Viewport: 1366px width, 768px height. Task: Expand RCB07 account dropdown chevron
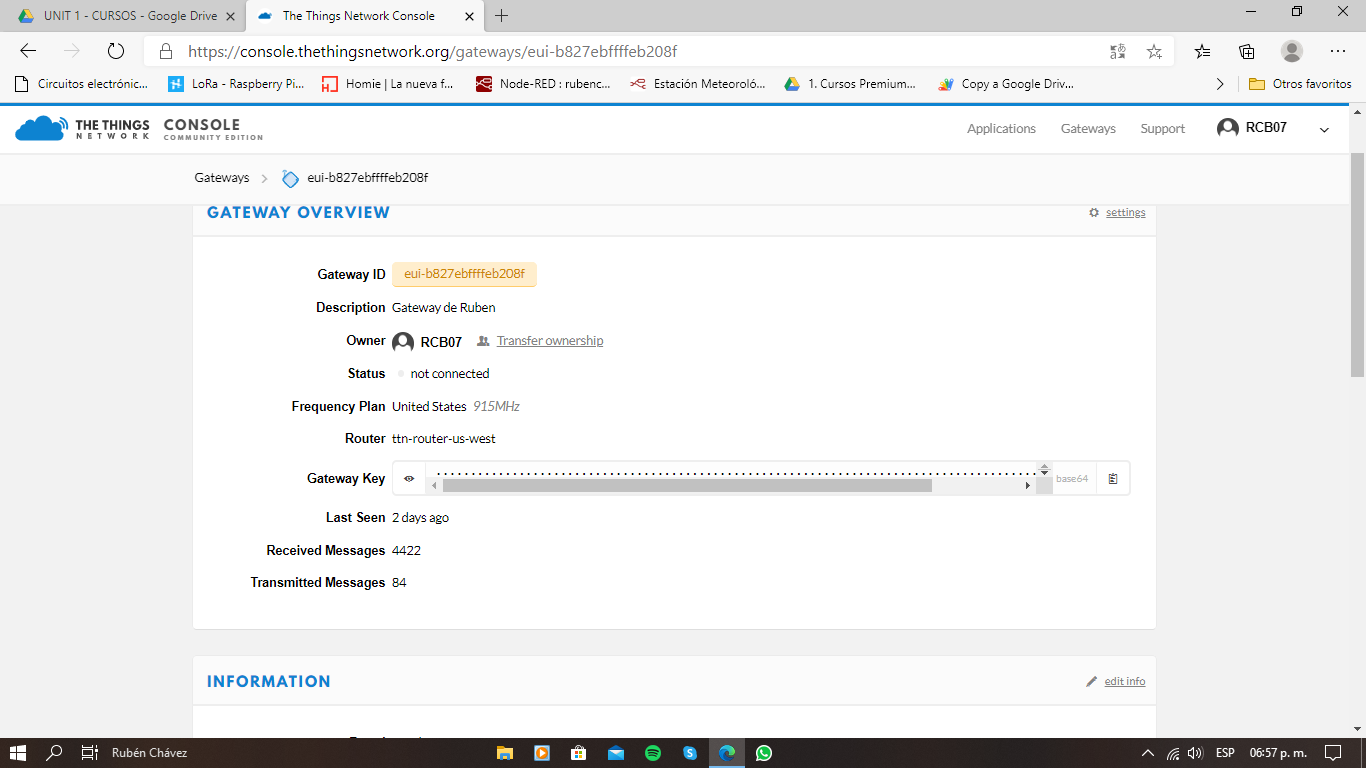coord(1325,129)
